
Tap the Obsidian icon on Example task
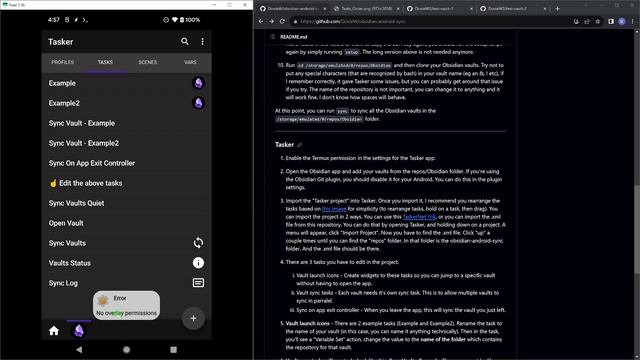[x=198, y=83]
